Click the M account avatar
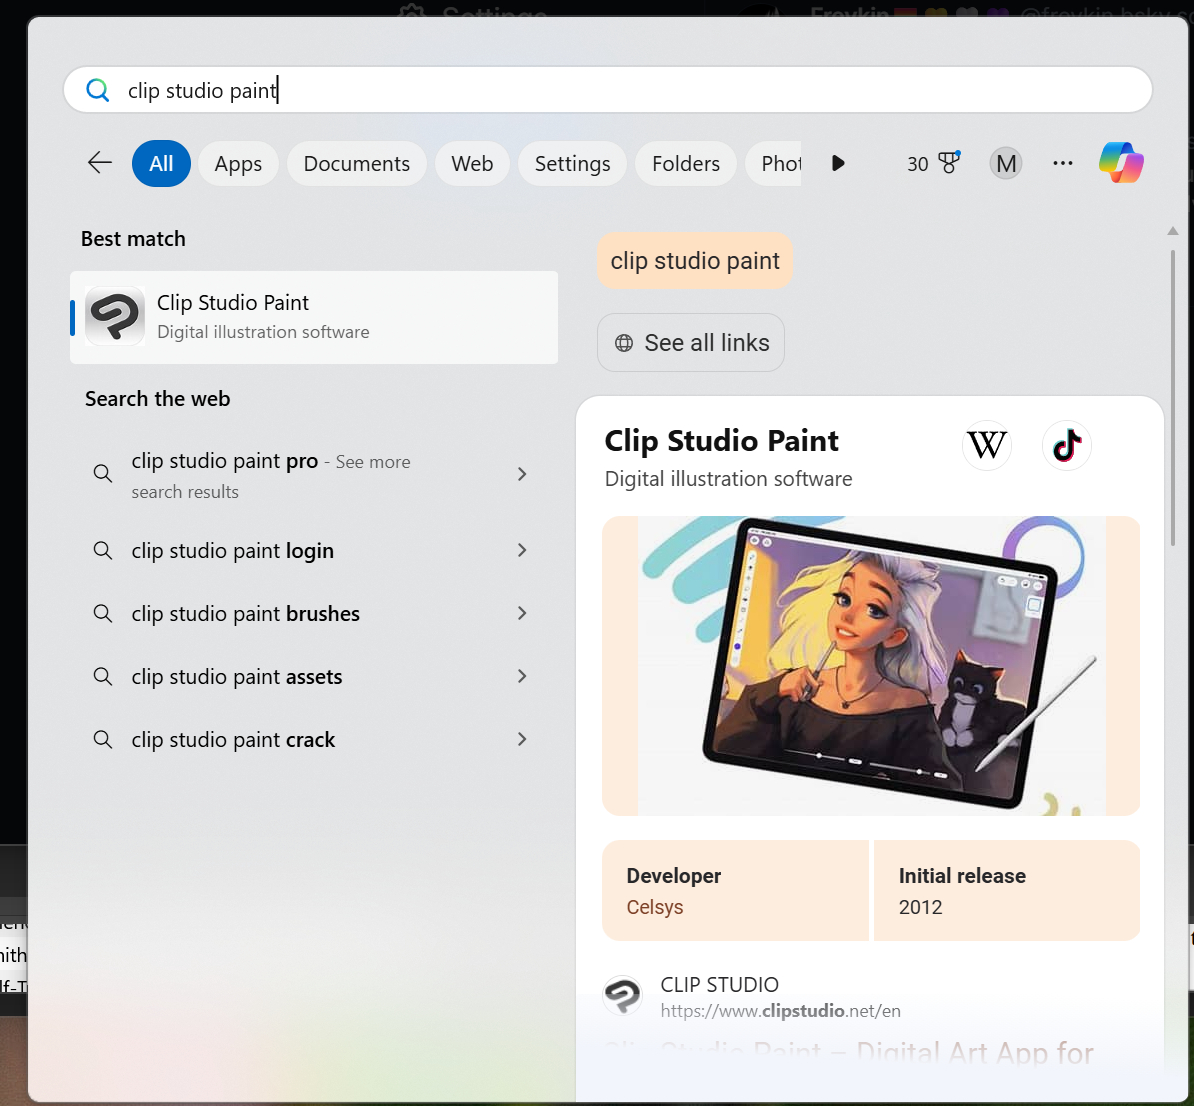The height and width of the screenshot is (1106, 1194). click(1006, 163)
